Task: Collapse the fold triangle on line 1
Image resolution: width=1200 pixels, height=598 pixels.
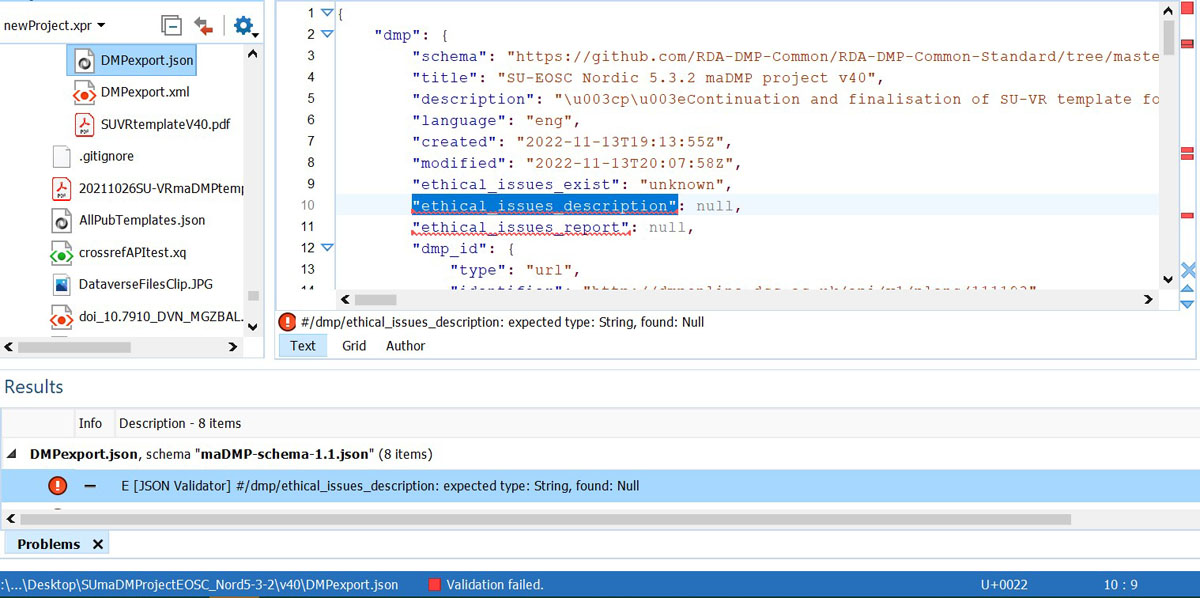Action: point(327,13)
